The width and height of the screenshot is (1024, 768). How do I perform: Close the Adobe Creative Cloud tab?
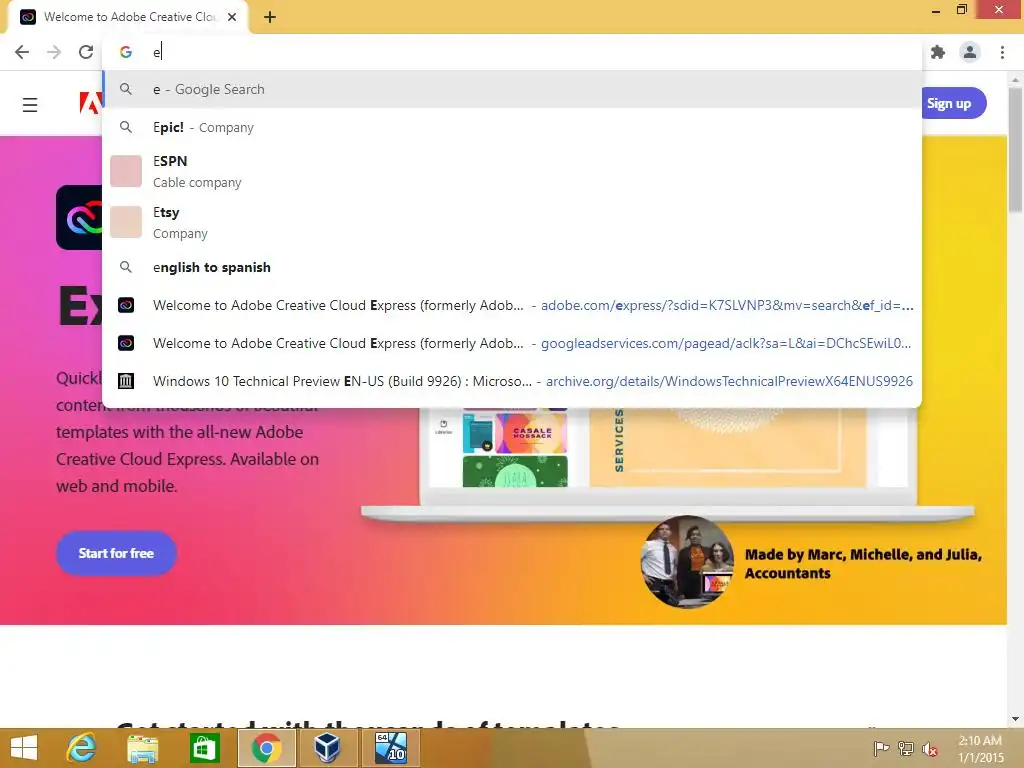coord(232,17)
